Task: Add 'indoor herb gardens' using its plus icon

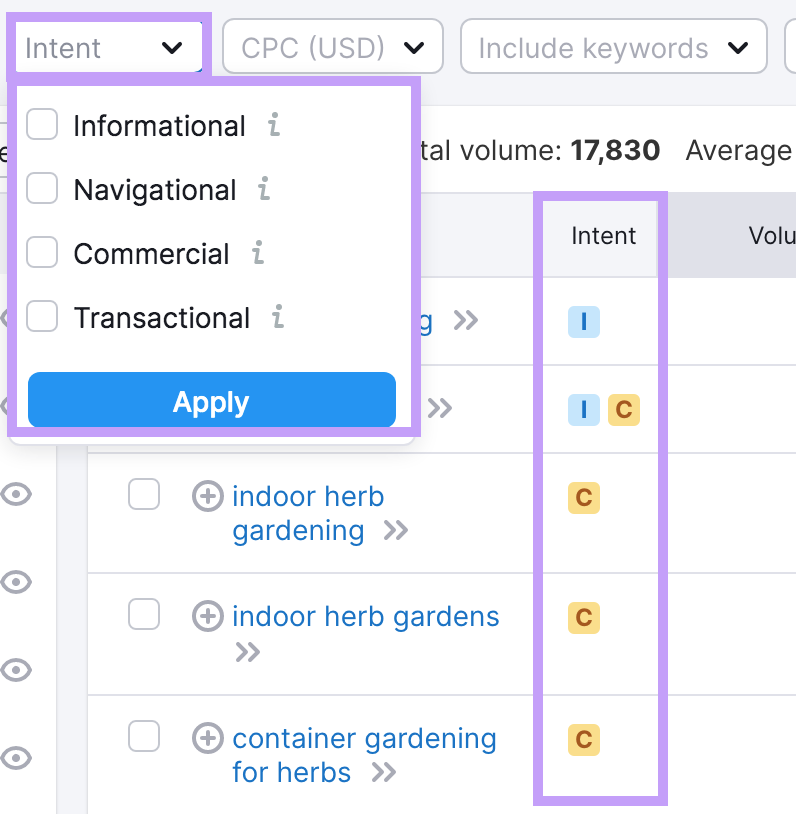Action: click(x=207, y=615)
